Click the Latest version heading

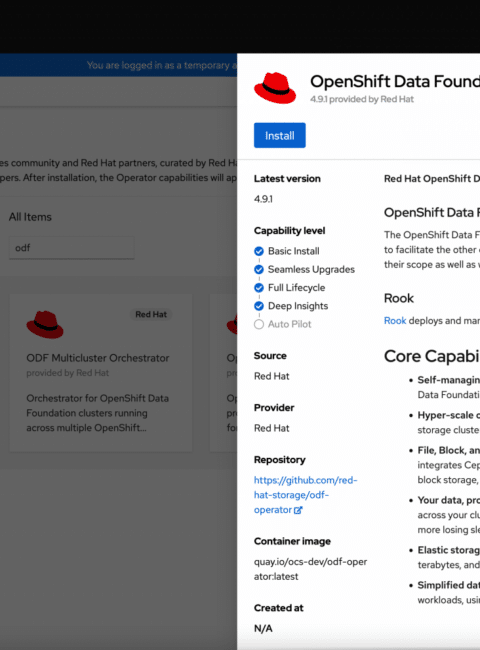287,179
